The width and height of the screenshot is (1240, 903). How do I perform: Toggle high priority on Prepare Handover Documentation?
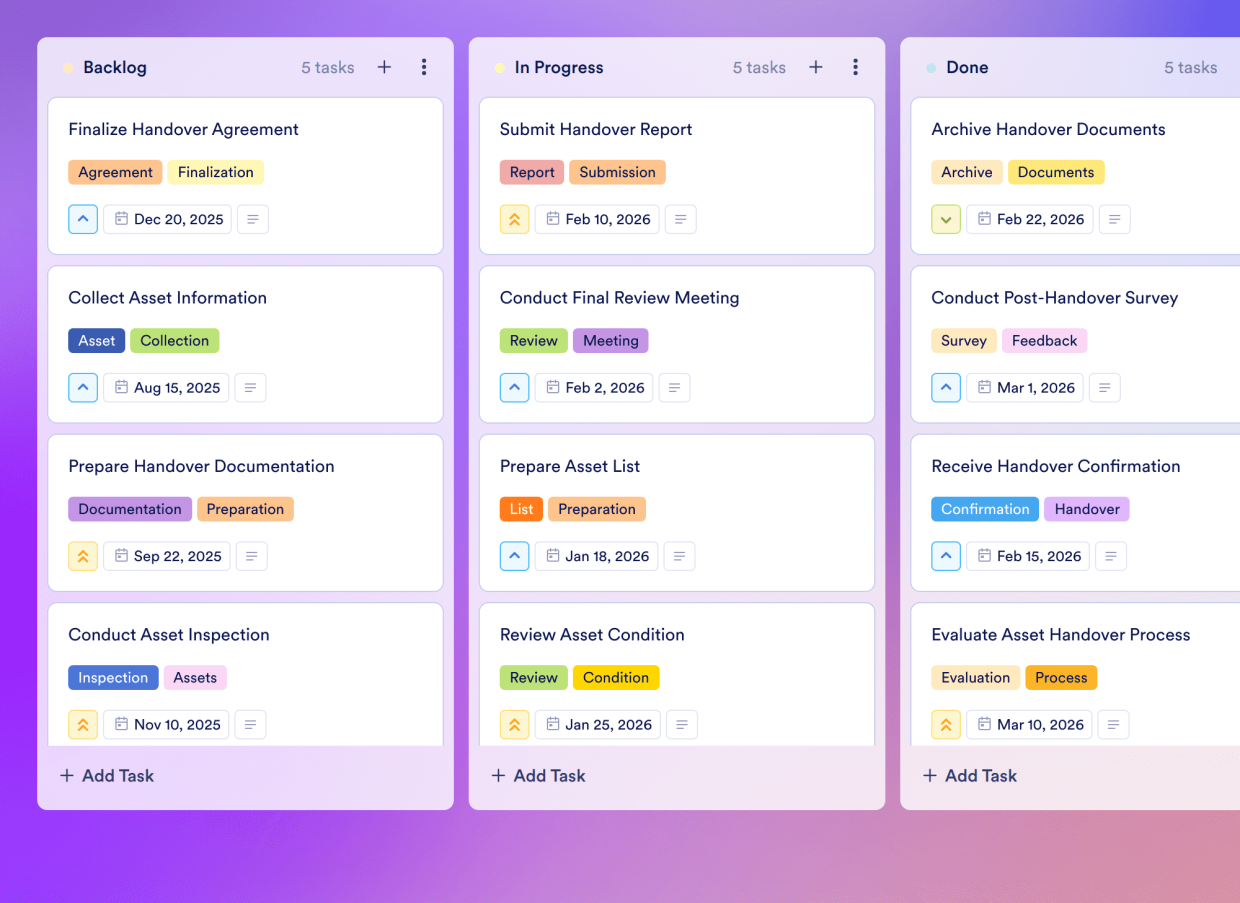83,556
